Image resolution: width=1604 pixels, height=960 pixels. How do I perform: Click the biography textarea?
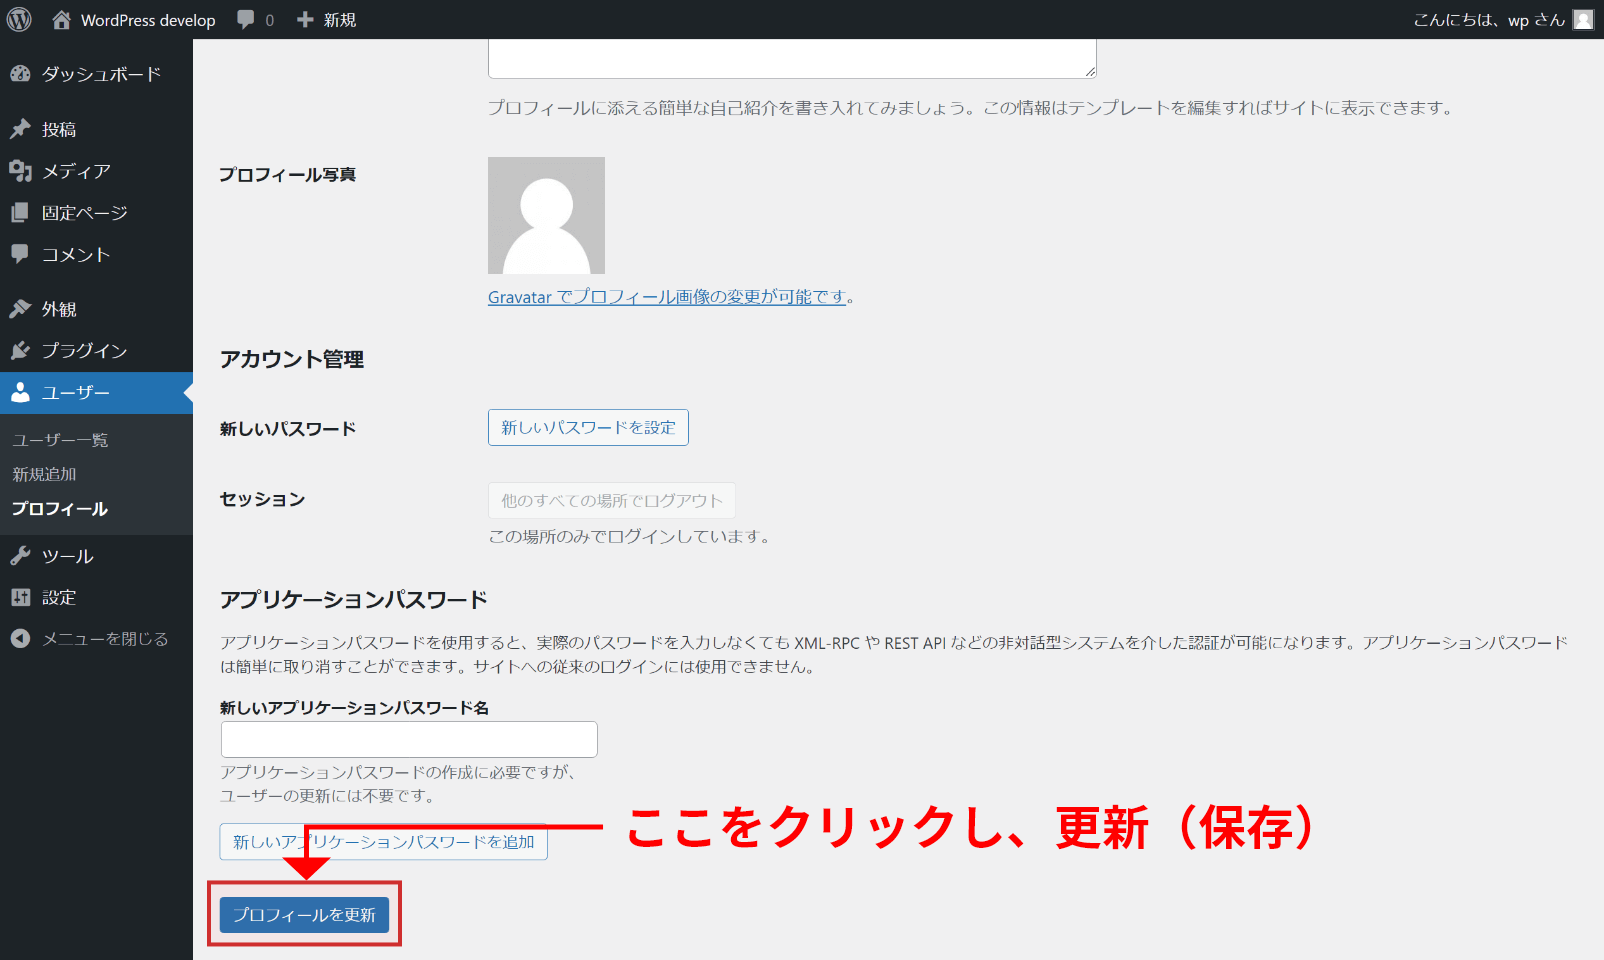coord(792,58)
